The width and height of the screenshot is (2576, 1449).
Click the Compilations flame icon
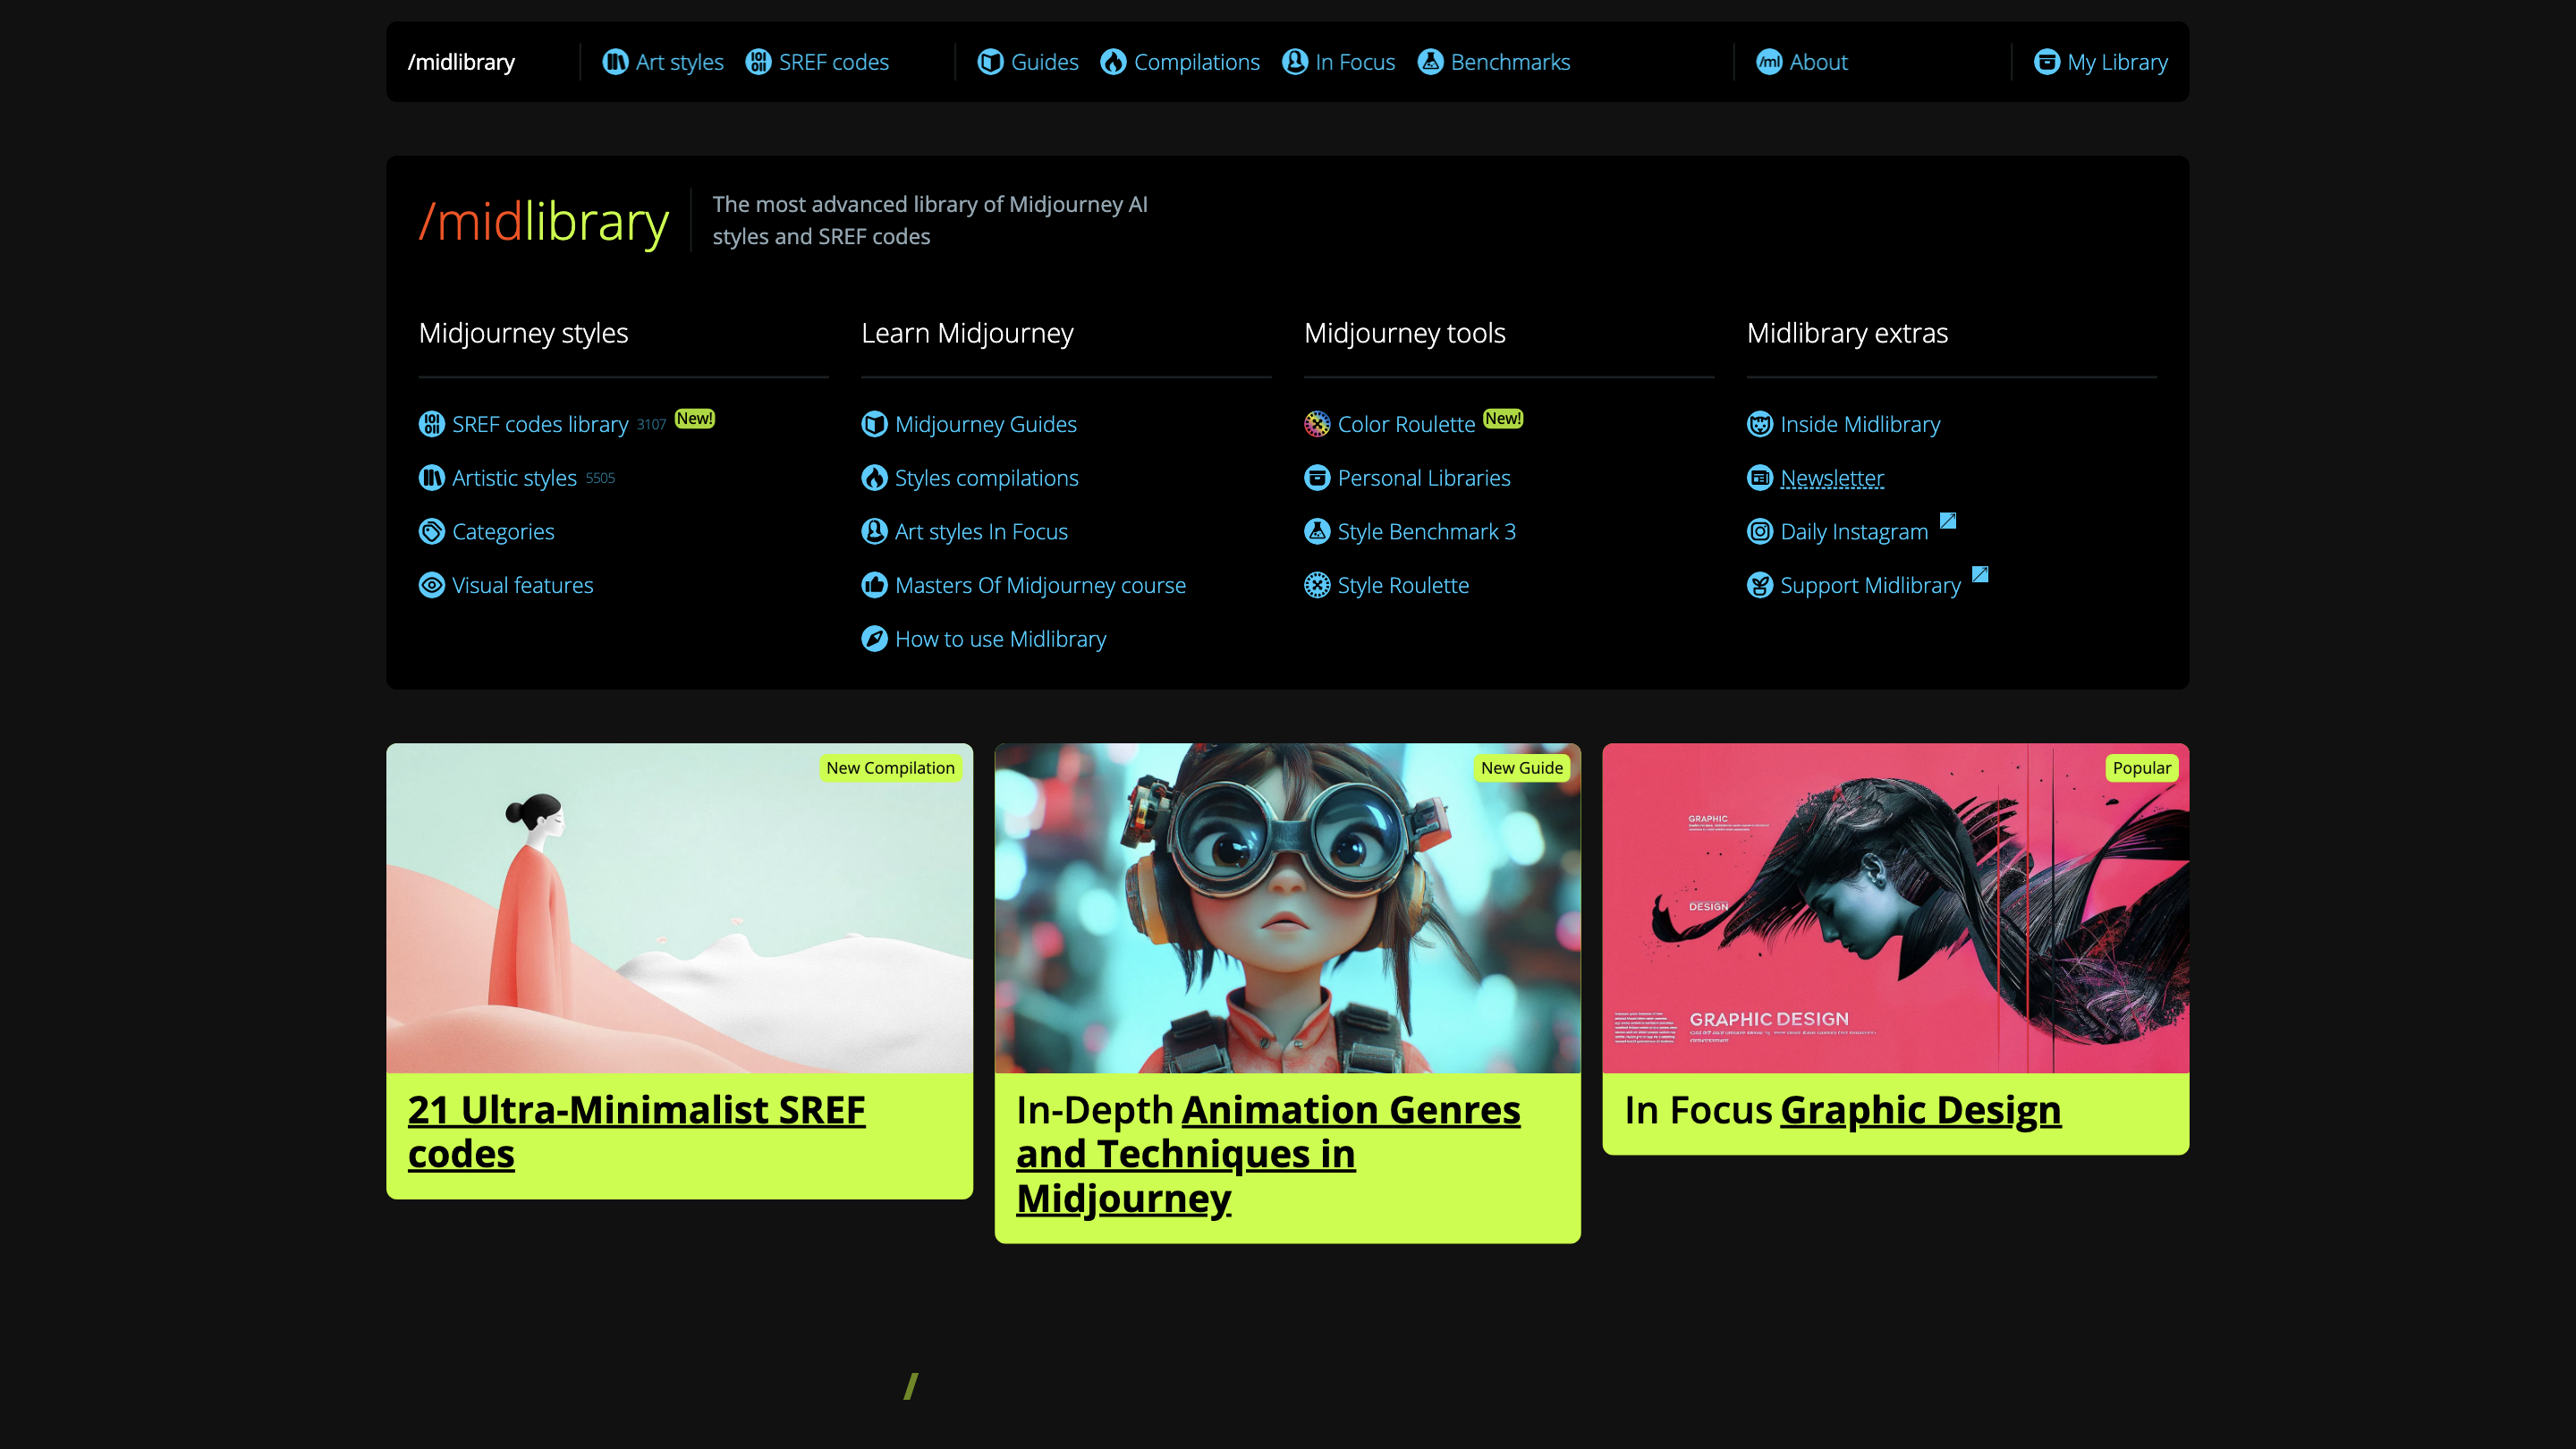1113,61
